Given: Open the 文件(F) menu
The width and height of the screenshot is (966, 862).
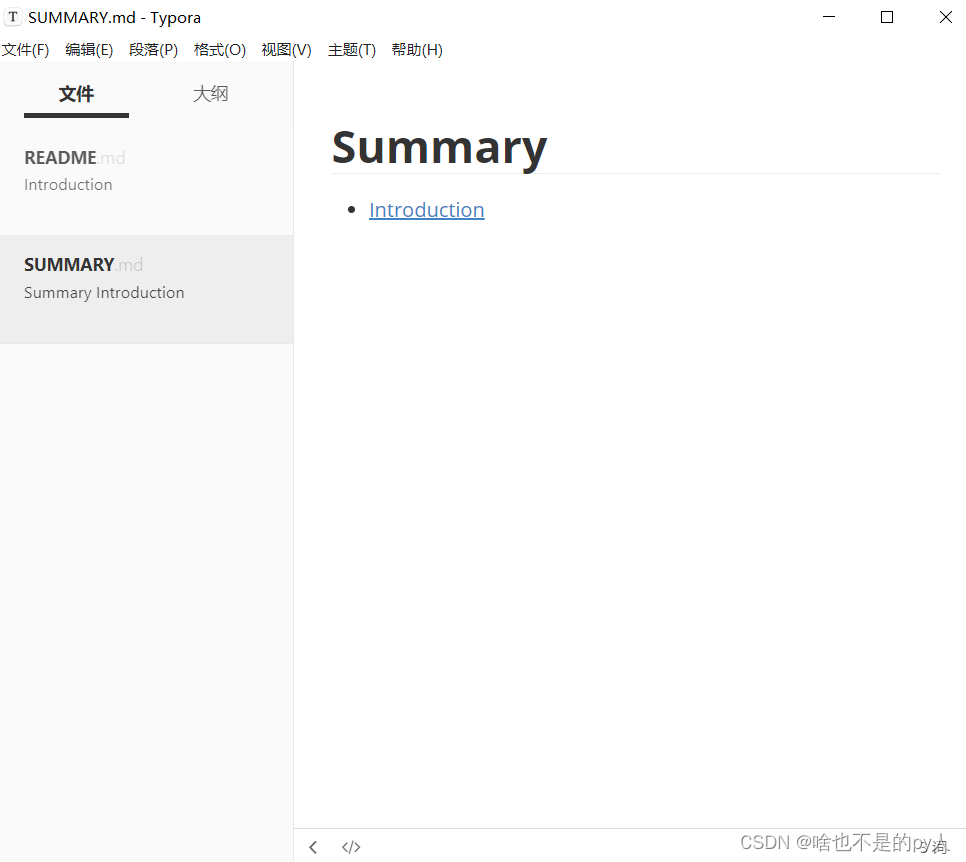Looking at the screenshot, I should click(x=25, y=50).
